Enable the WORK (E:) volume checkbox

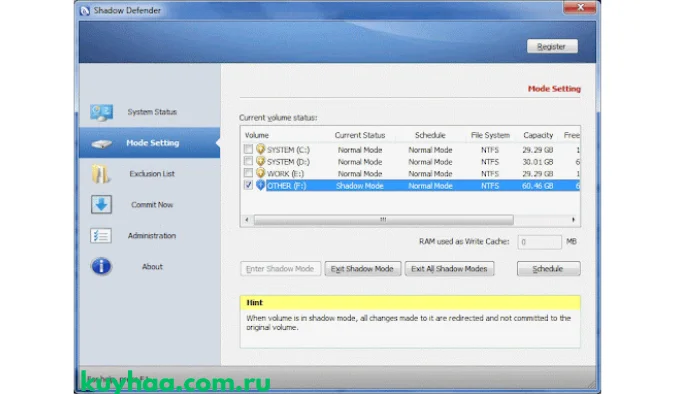coord(248,173)
